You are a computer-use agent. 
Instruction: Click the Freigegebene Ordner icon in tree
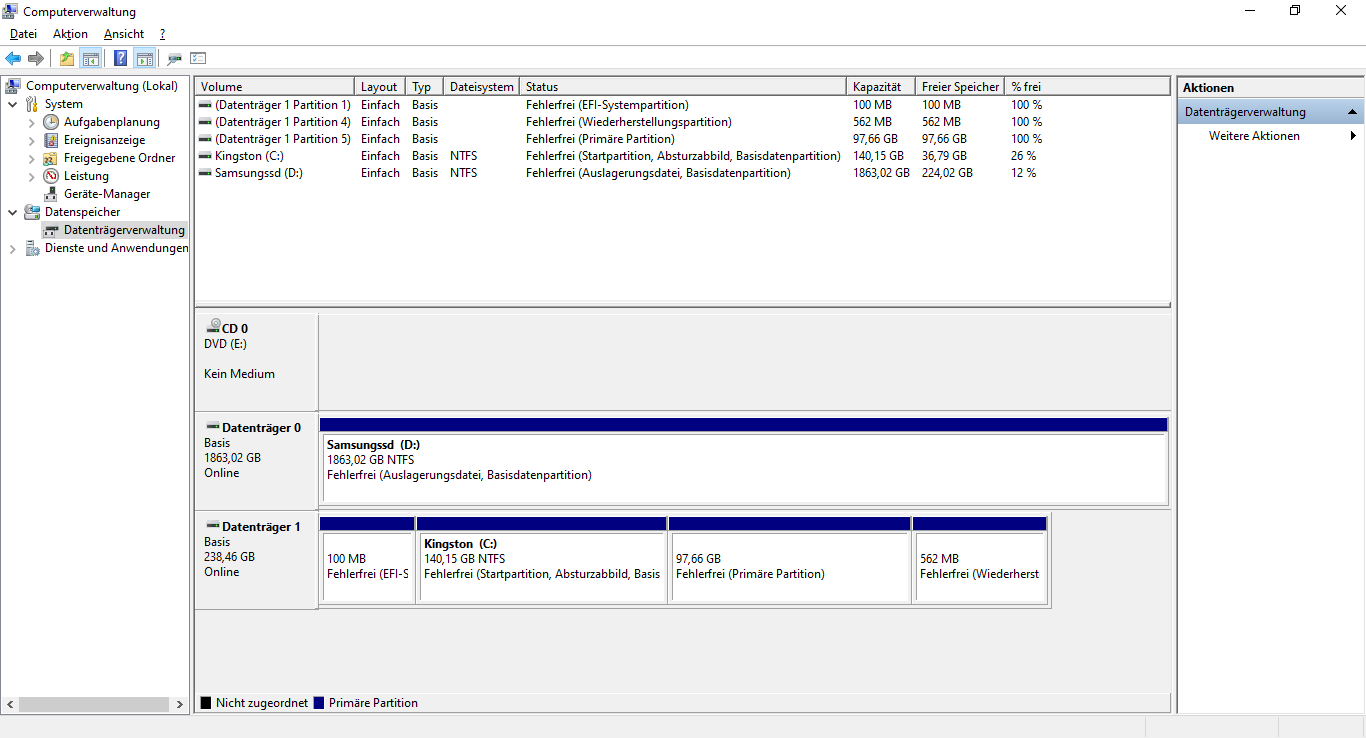51,158
